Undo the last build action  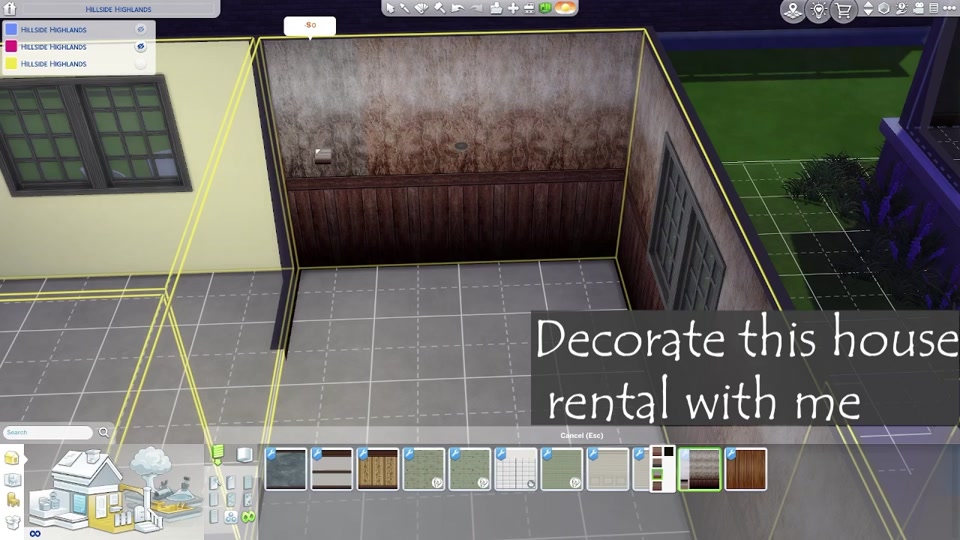(x=457, y=8)
